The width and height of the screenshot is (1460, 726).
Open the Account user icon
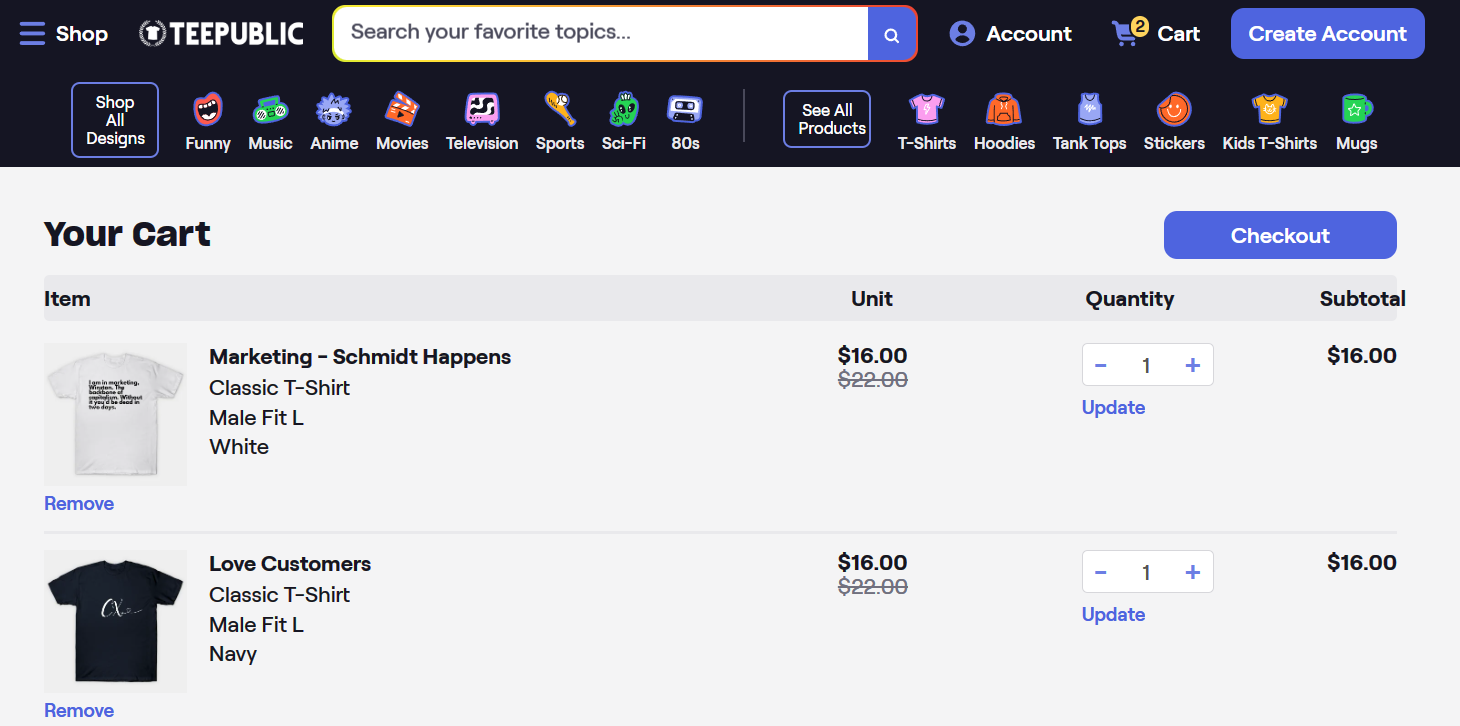(x=962, y=34)
